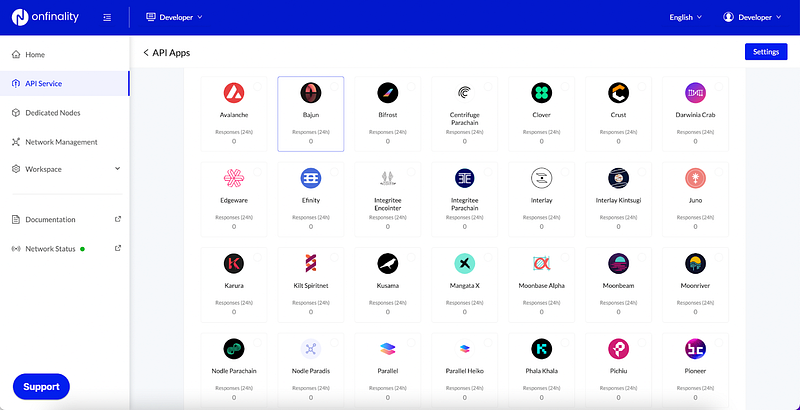This screenshot has width=800, height=410.
Task: Click the Efinity network logo
Action: click(311, 178)
